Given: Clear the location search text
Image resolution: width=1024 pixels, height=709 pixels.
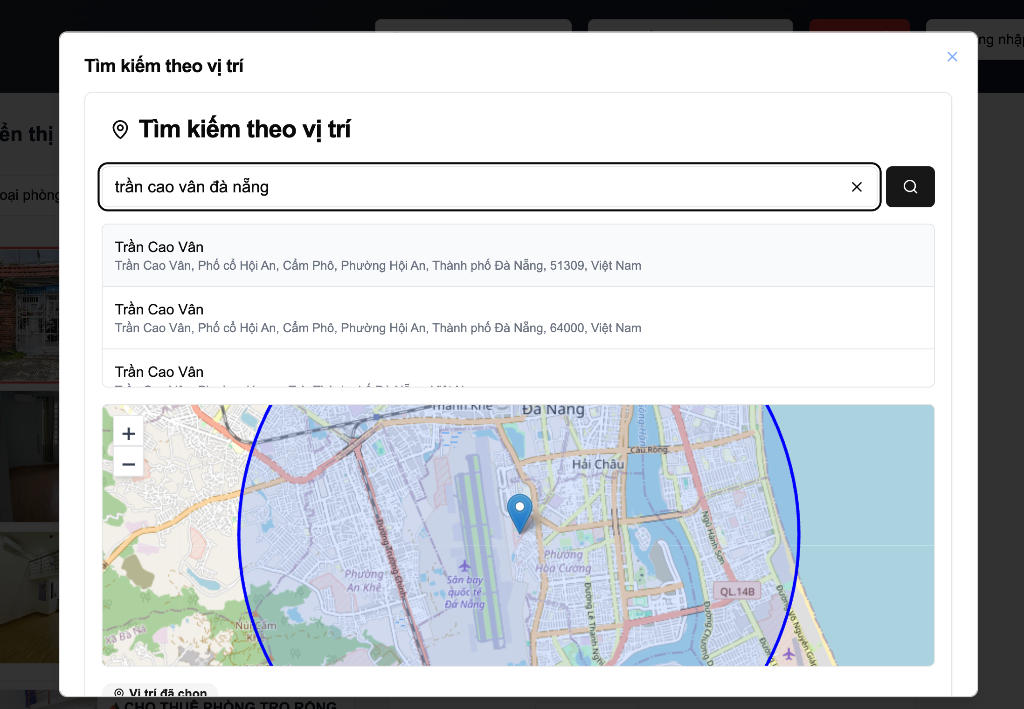Looking at the screenshot, I should point(856,187).
